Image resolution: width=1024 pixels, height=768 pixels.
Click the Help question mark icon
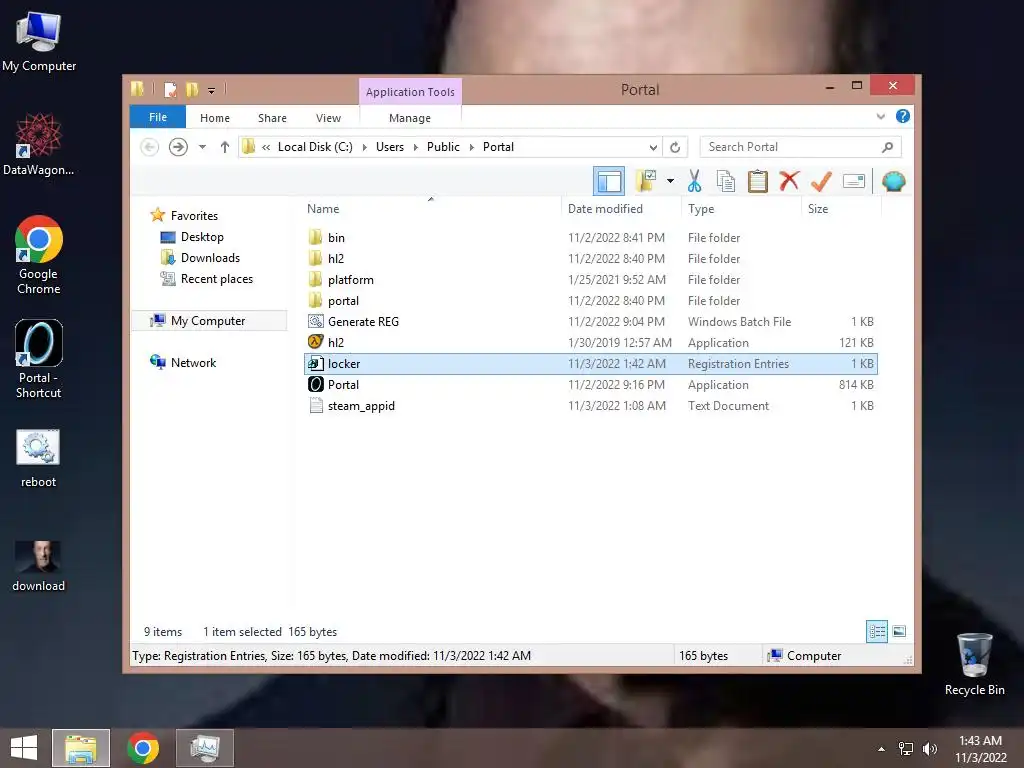[x=903, y=116]
